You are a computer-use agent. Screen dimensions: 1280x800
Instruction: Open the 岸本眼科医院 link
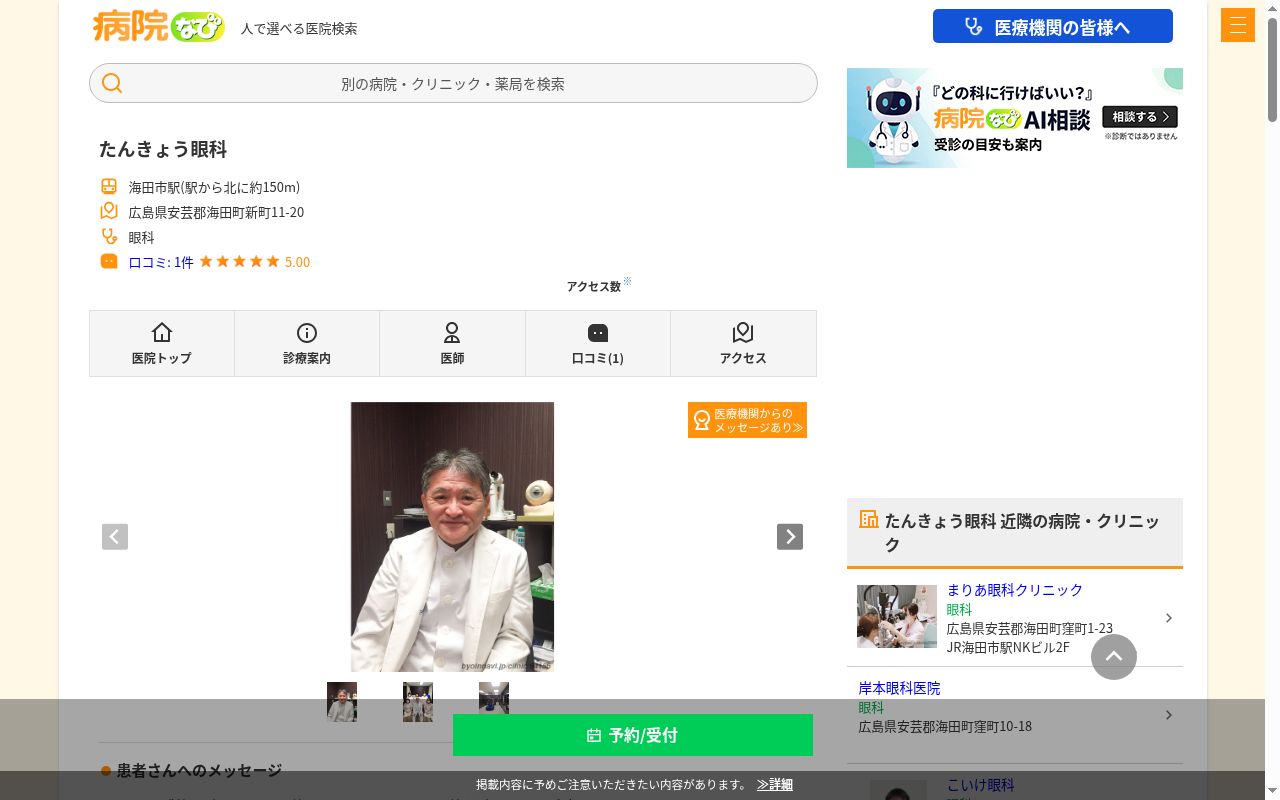pos(899,688)
